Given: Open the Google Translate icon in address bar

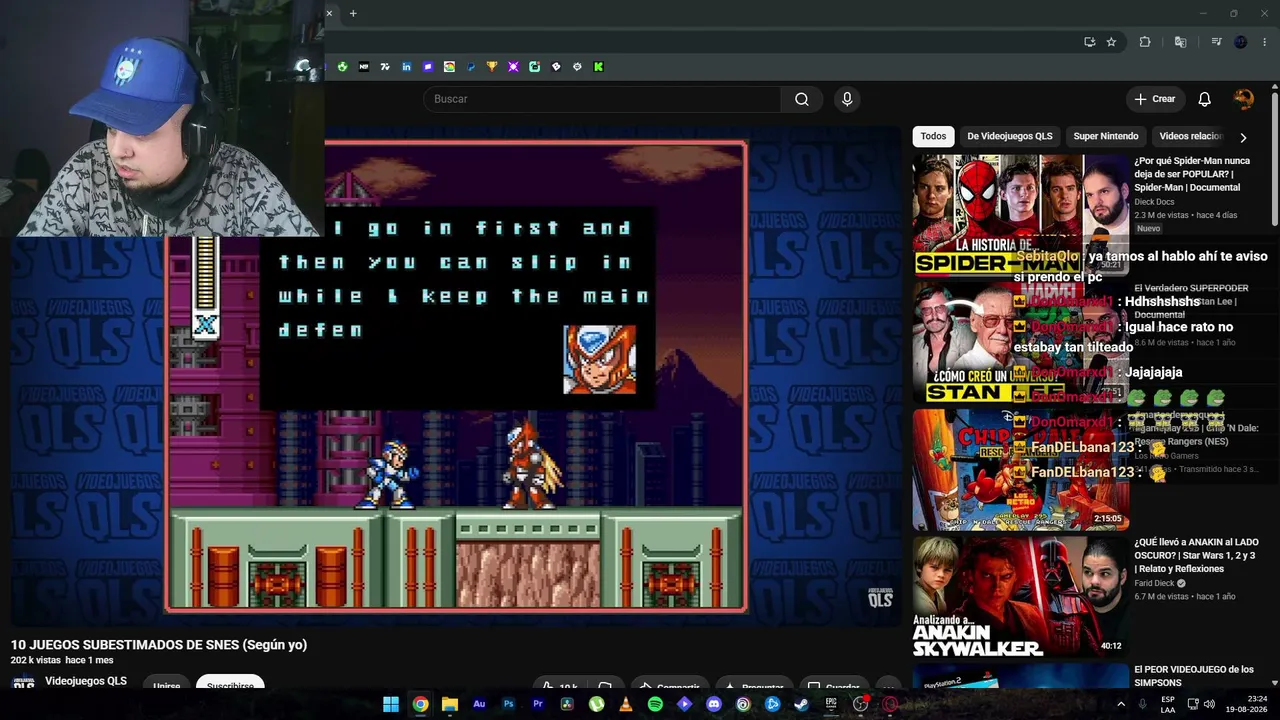Looking at the screenshot, I should tap(1181, 42).
